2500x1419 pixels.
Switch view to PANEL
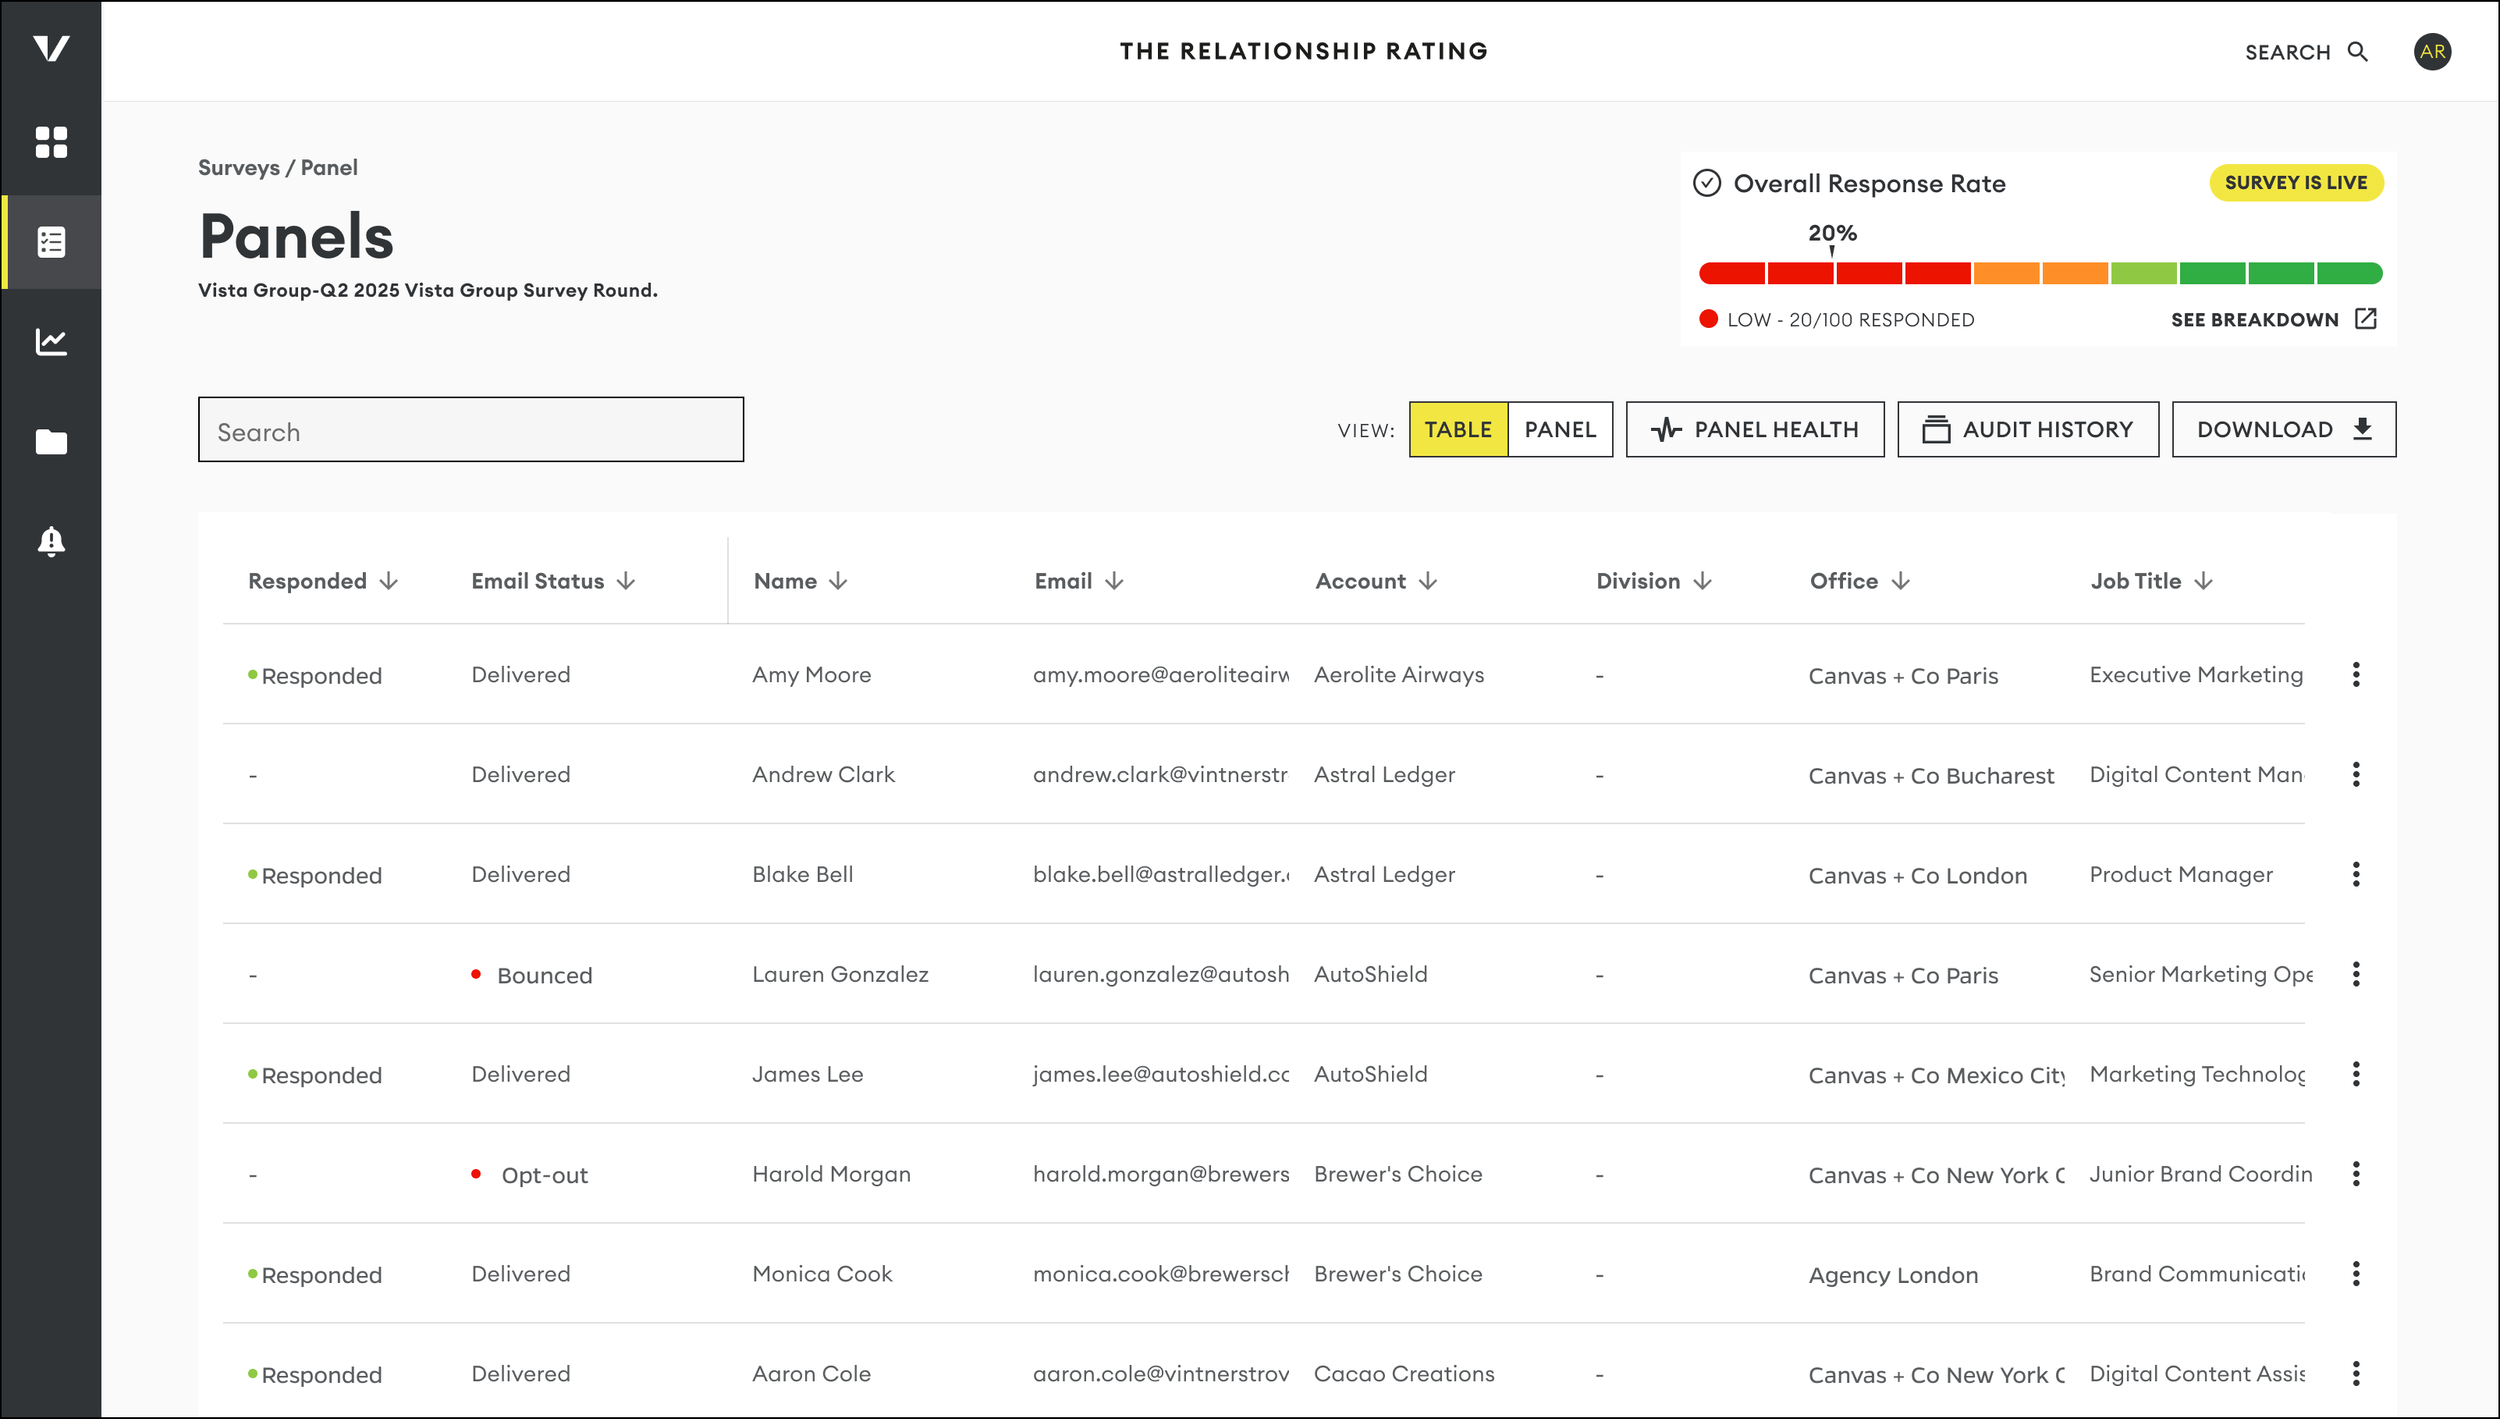tap(1559, 430)
